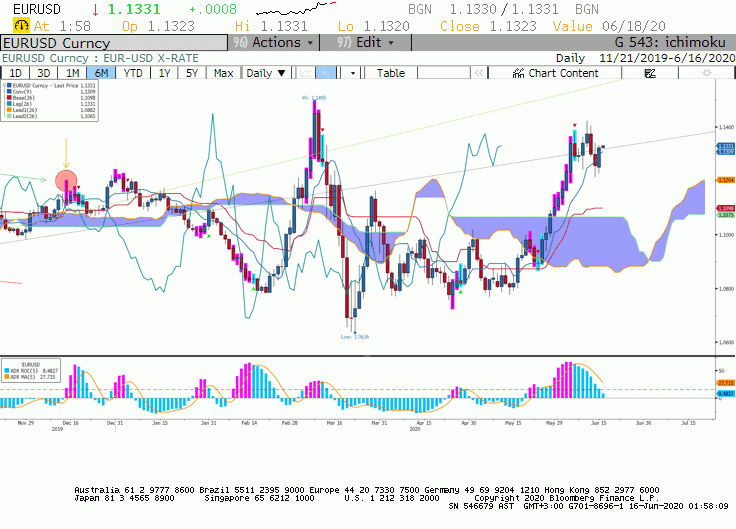Image resolution: width=736 pixels, height=529 pixels.
Task: Click Lead1(26) legend entry
Action: (x=50, y=110)
